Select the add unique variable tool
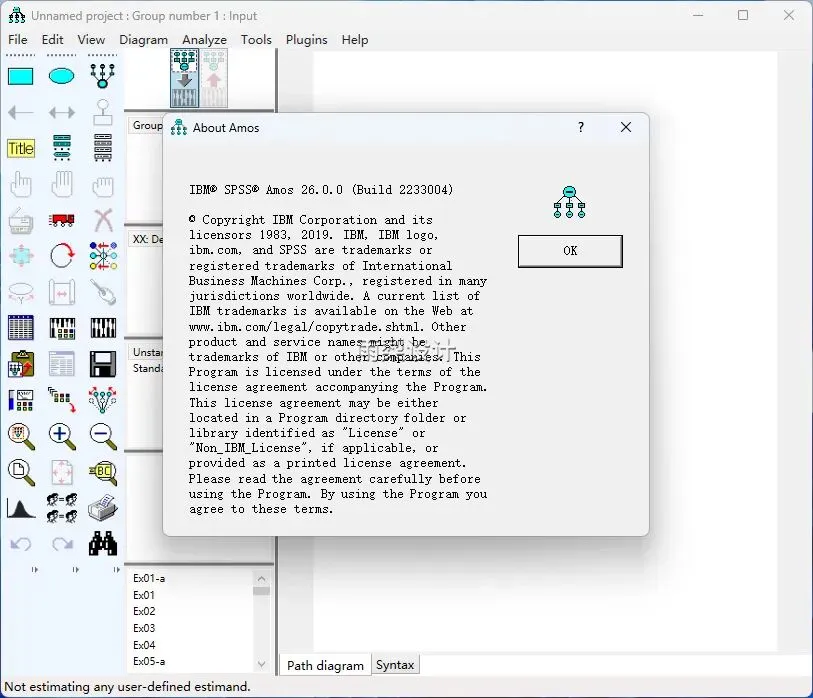The image size is (813, 698). point(103,113)
